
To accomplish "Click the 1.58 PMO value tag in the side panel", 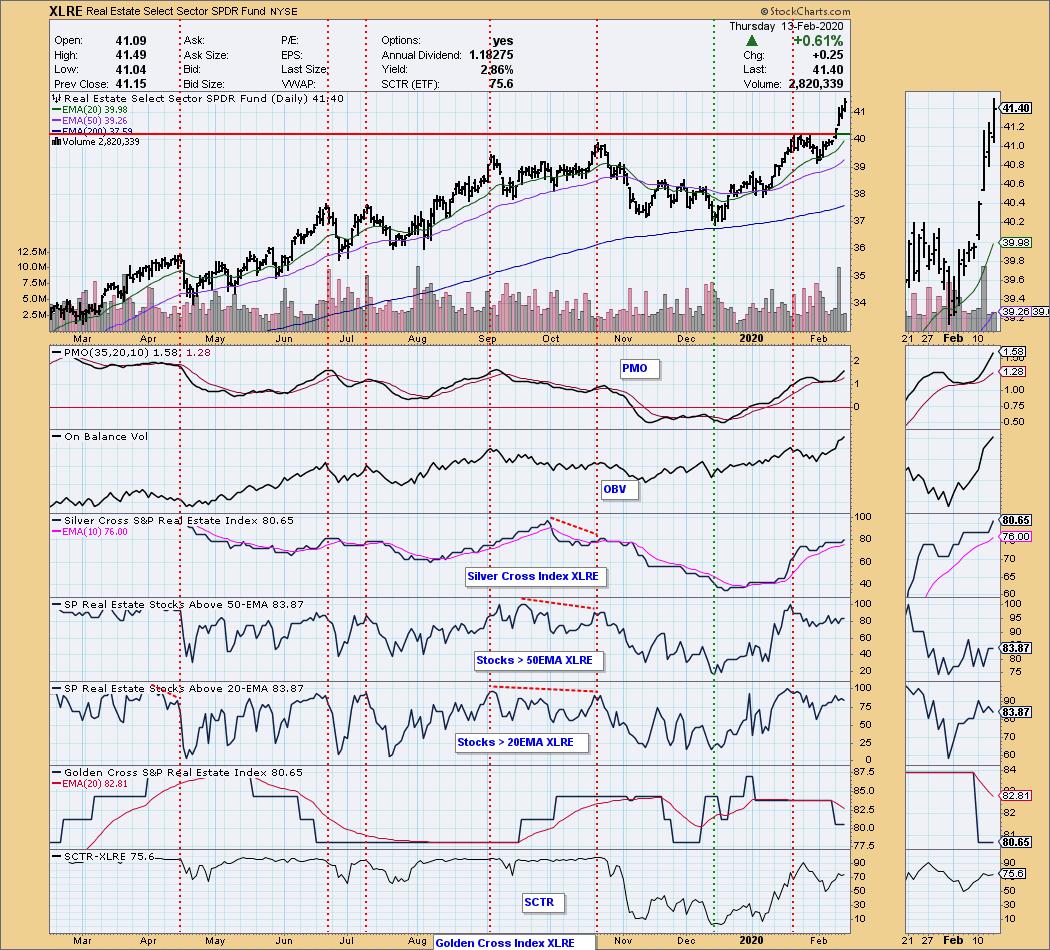I will click(1014, 351).
